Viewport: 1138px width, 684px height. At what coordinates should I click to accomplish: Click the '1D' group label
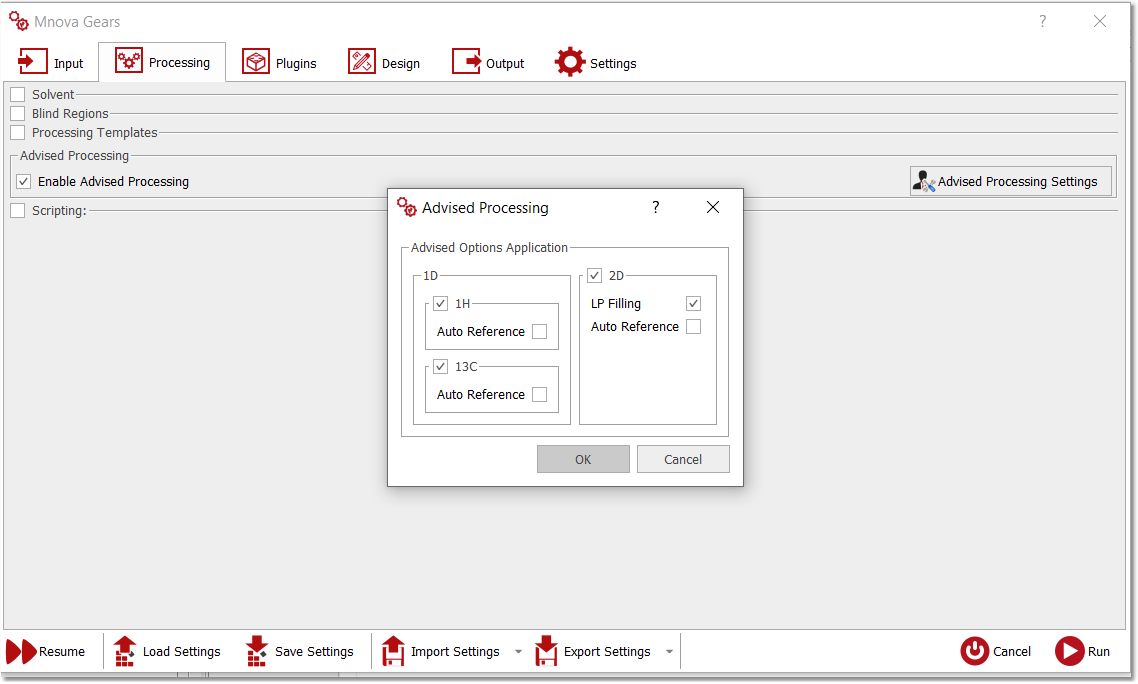(430, 276)
